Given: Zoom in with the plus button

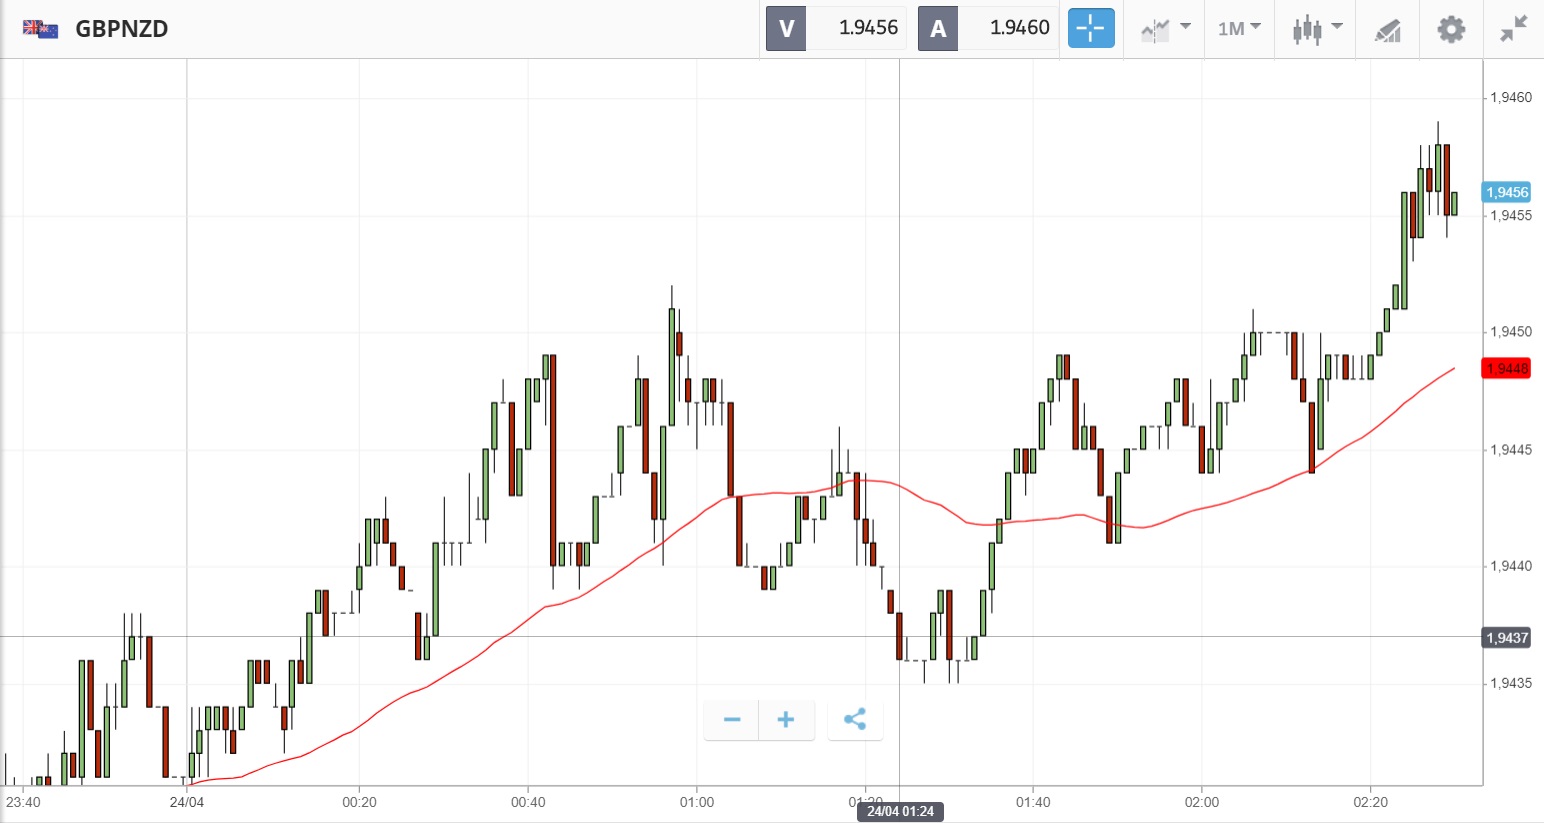Looking at the screenshot, I should click(x=786, y=719).
